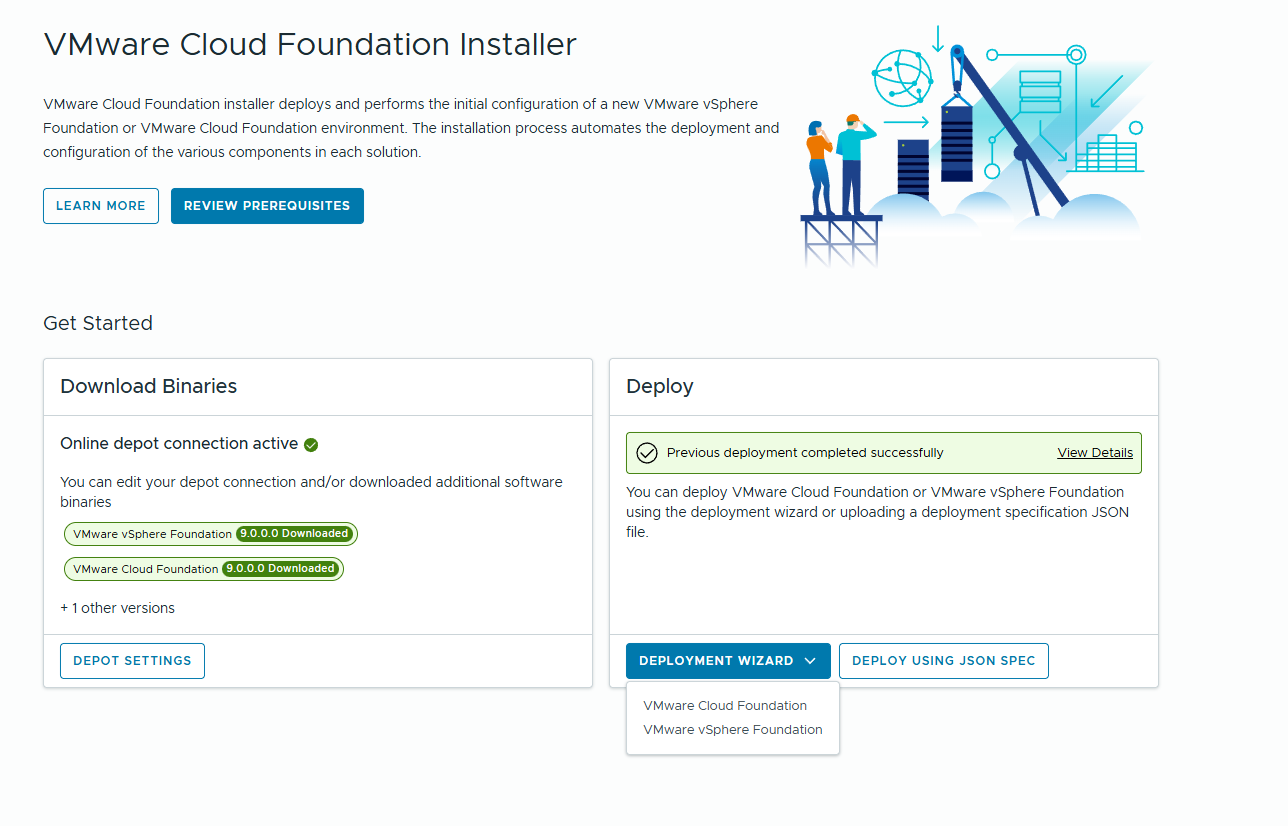Click green checkmark beside Online depot connection active
This screenshot has height=826, width=1288.
(x=311, y=445)
